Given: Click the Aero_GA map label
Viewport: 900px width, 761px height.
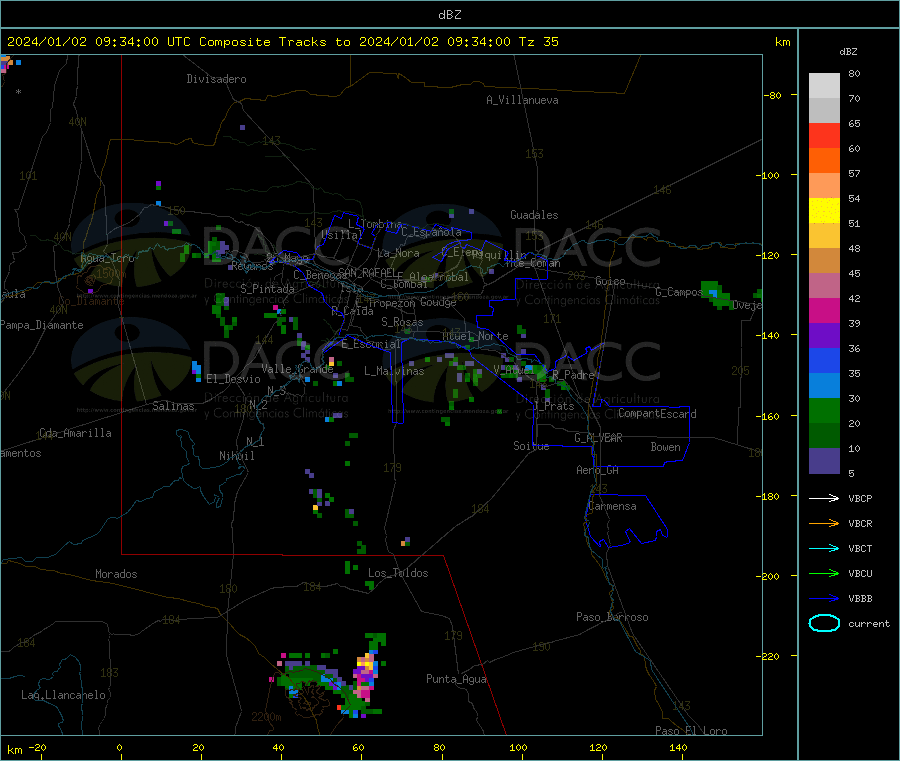Looking at the screenshot, I should (597, 470).
